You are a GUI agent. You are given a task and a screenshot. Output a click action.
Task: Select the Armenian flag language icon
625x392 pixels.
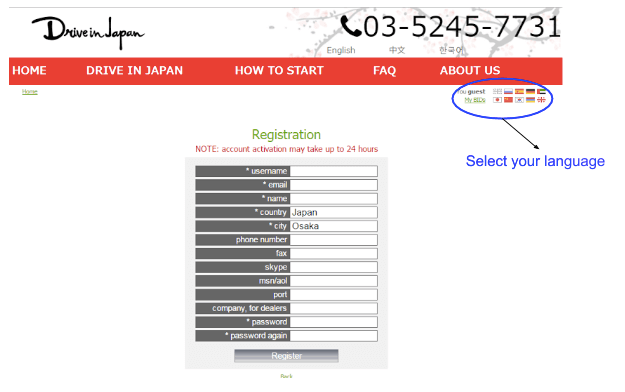530,100
